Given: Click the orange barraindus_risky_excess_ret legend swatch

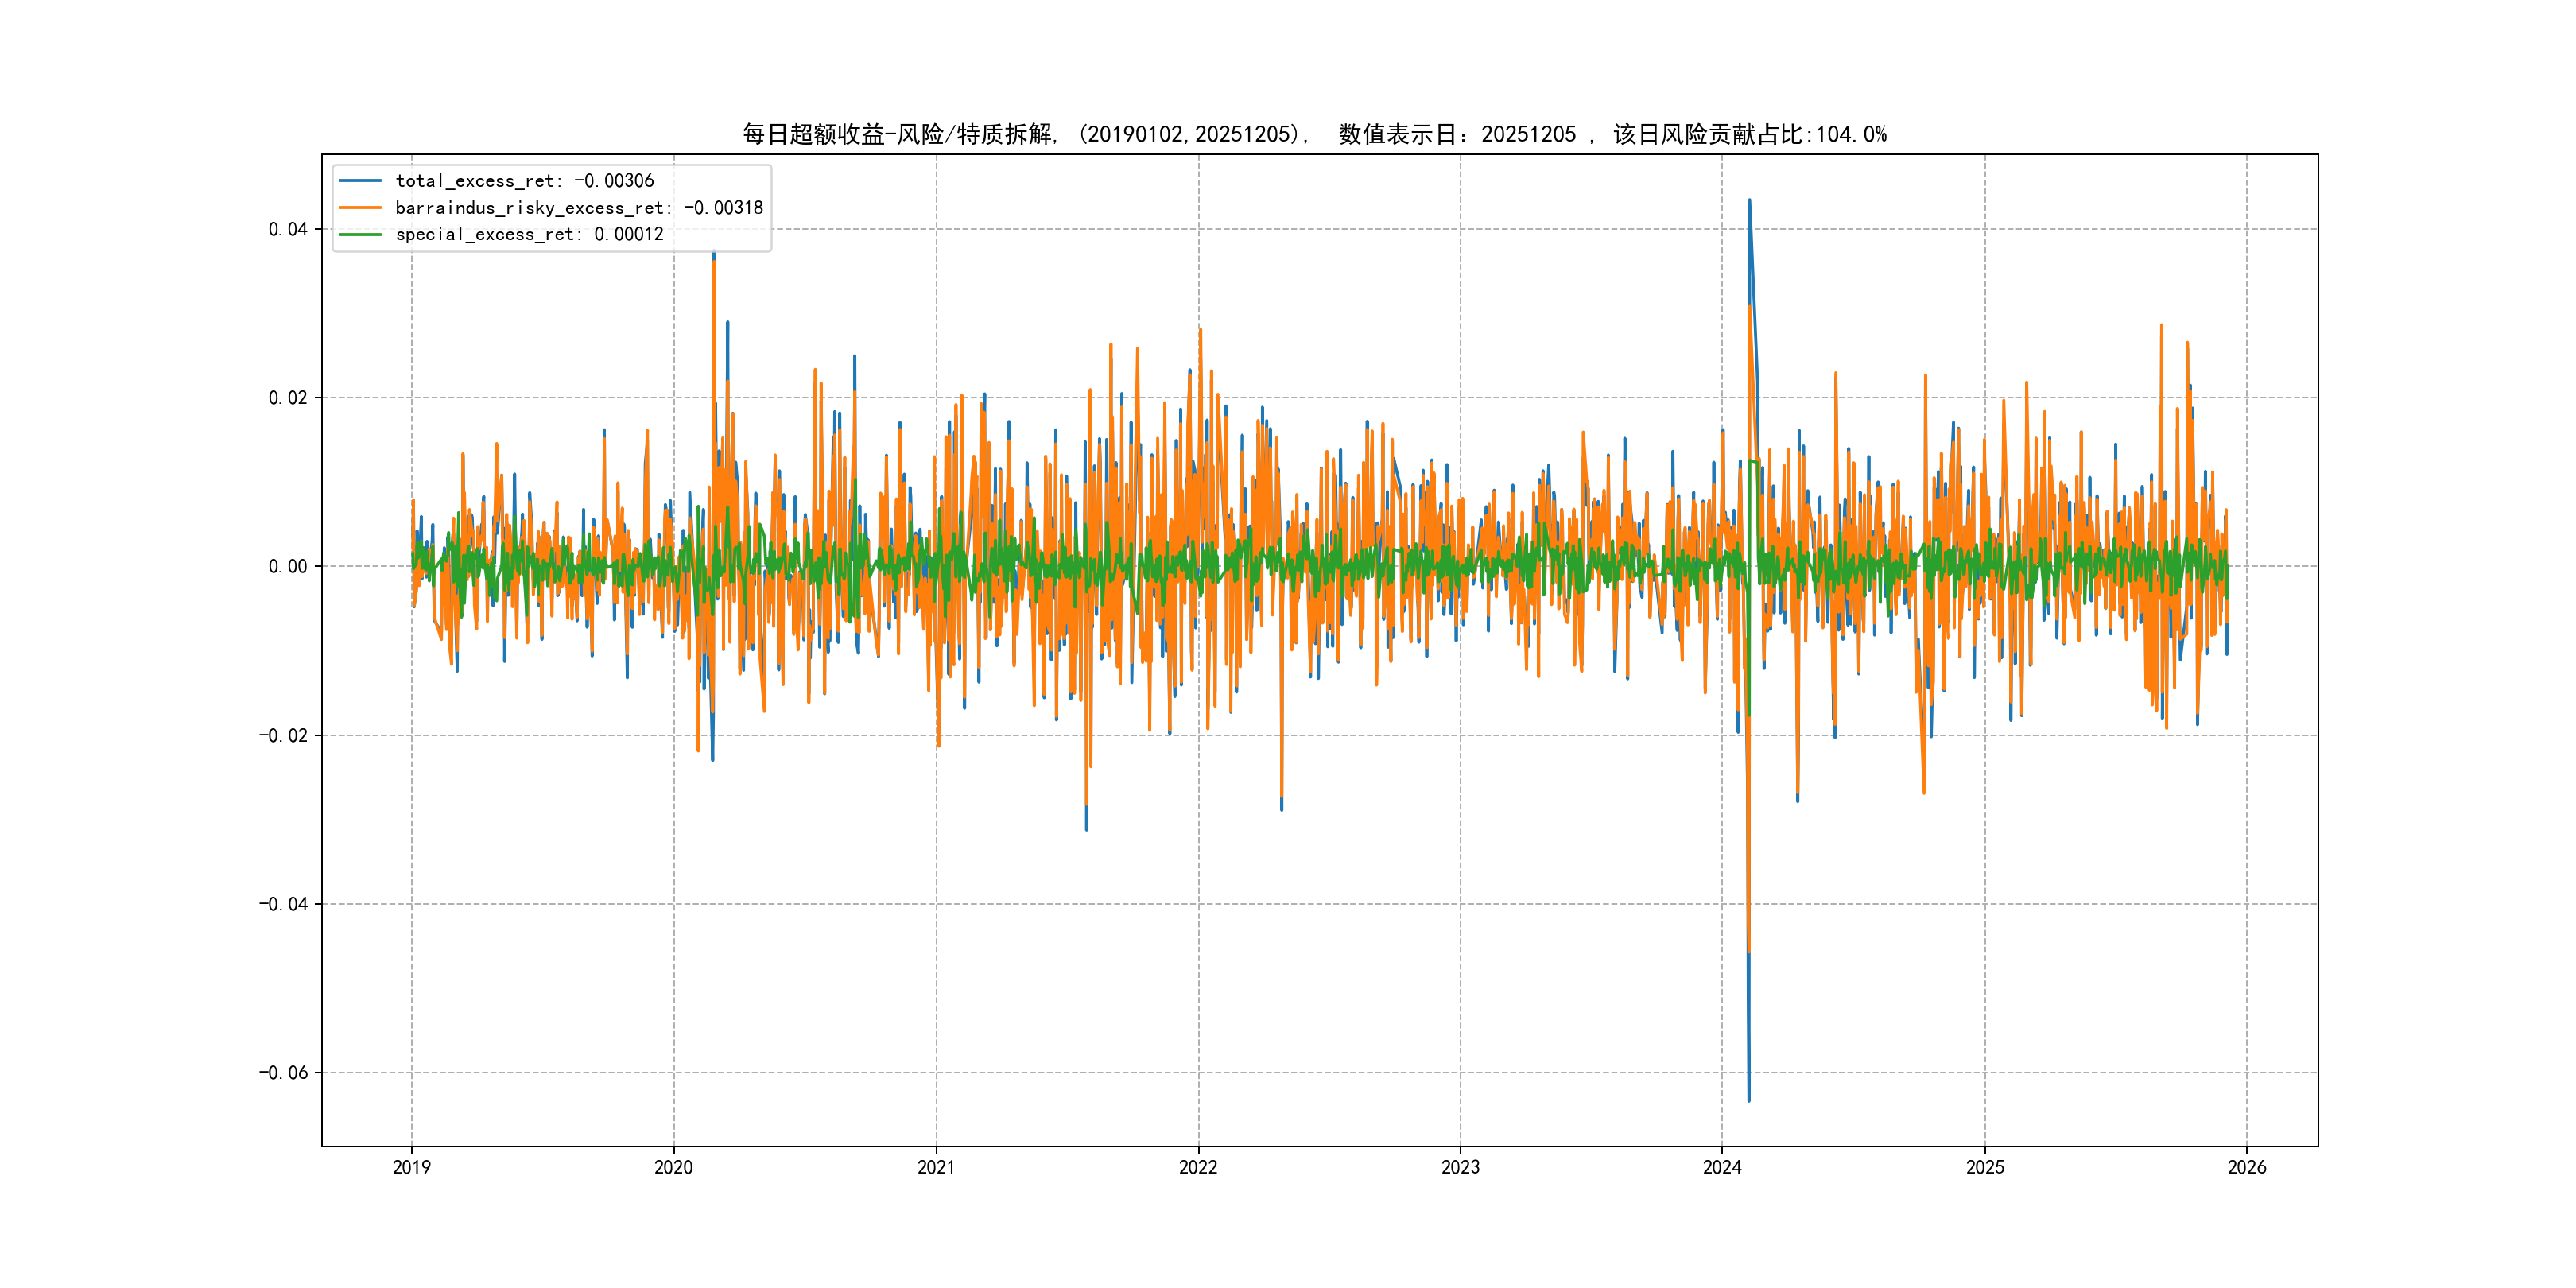Looking at the screenshot, I should coord(360,208).
